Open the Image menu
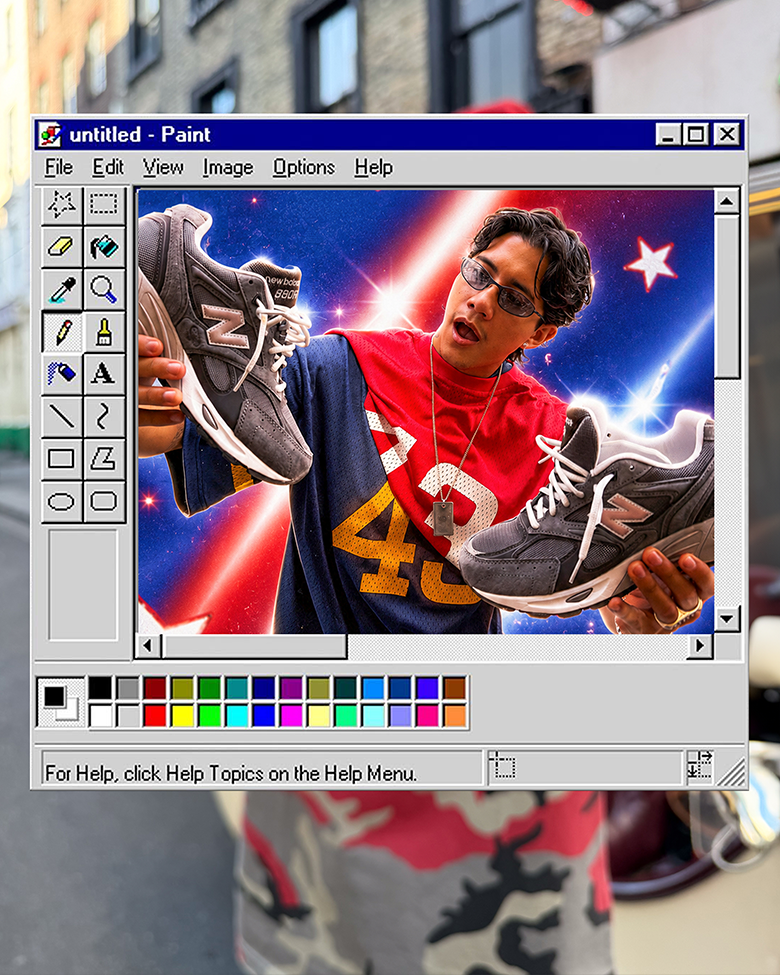This screenshot has width=780, height=975. pyautogui.click(x=228, y=167)
